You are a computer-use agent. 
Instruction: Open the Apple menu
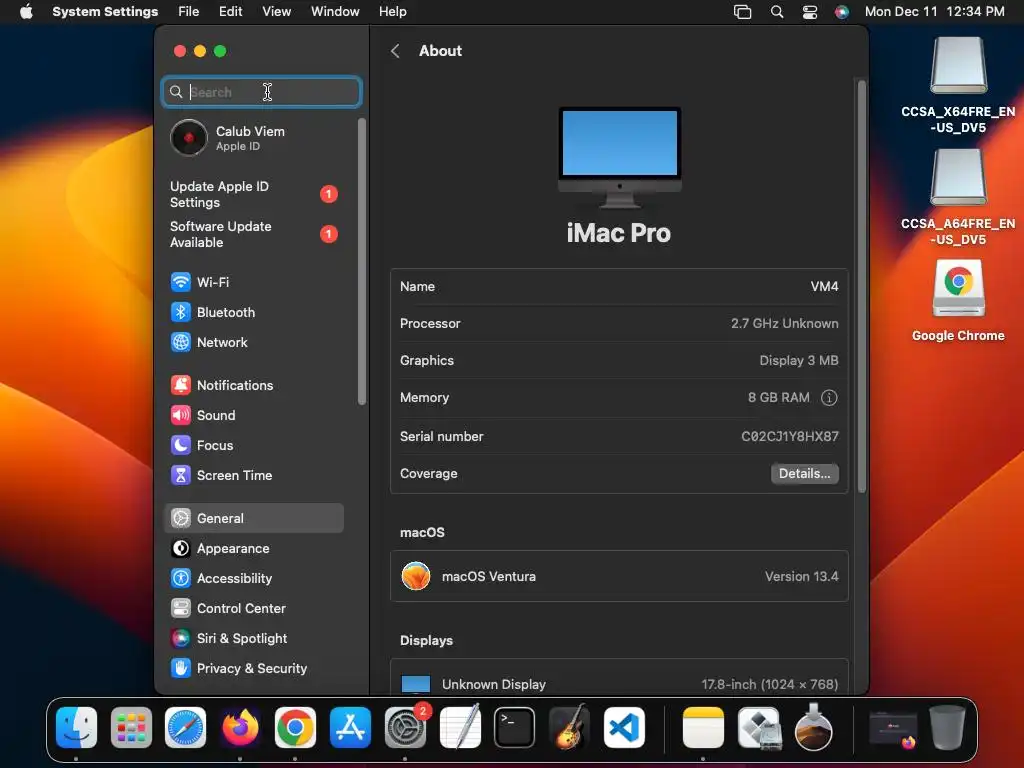point(26,12)
